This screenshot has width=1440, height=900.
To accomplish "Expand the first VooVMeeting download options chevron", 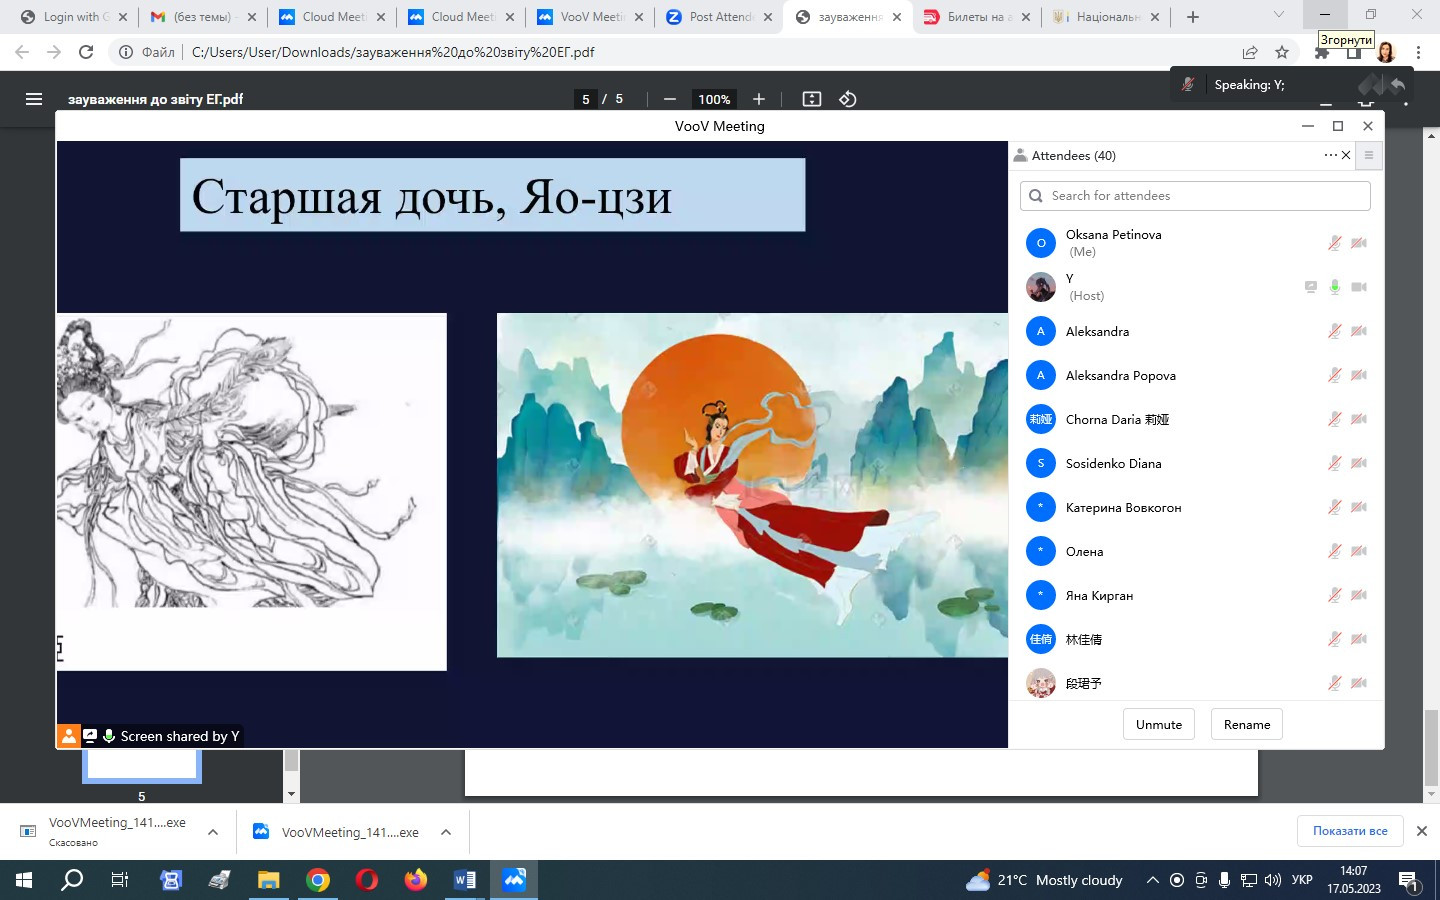I will [x=213, y=832].
